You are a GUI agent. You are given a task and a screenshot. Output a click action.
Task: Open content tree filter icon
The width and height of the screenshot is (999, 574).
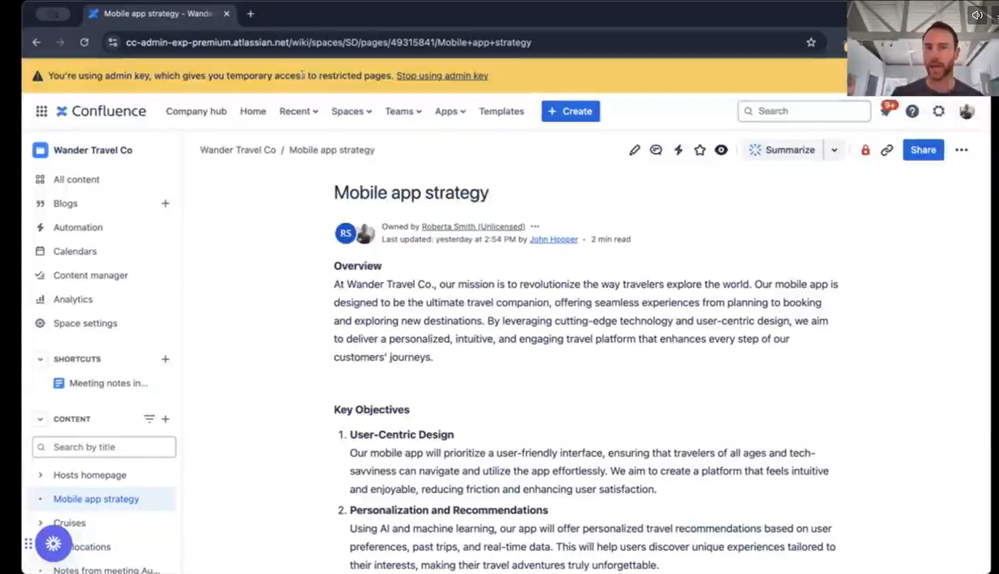(149, 419)
